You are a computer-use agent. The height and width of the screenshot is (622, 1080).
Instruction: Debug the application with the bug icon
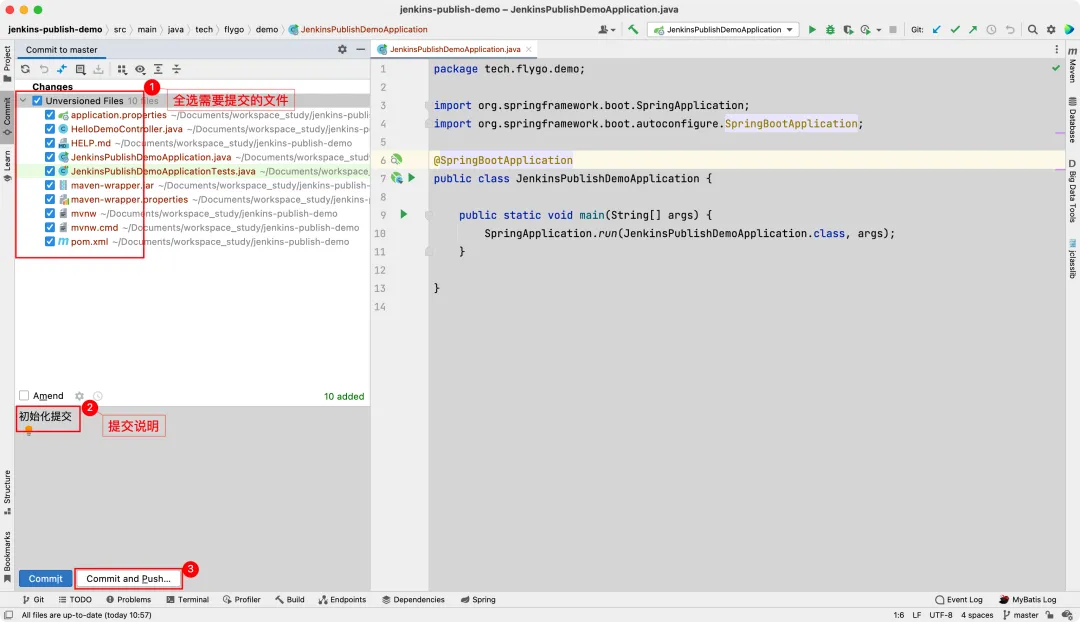coord(830,30)
